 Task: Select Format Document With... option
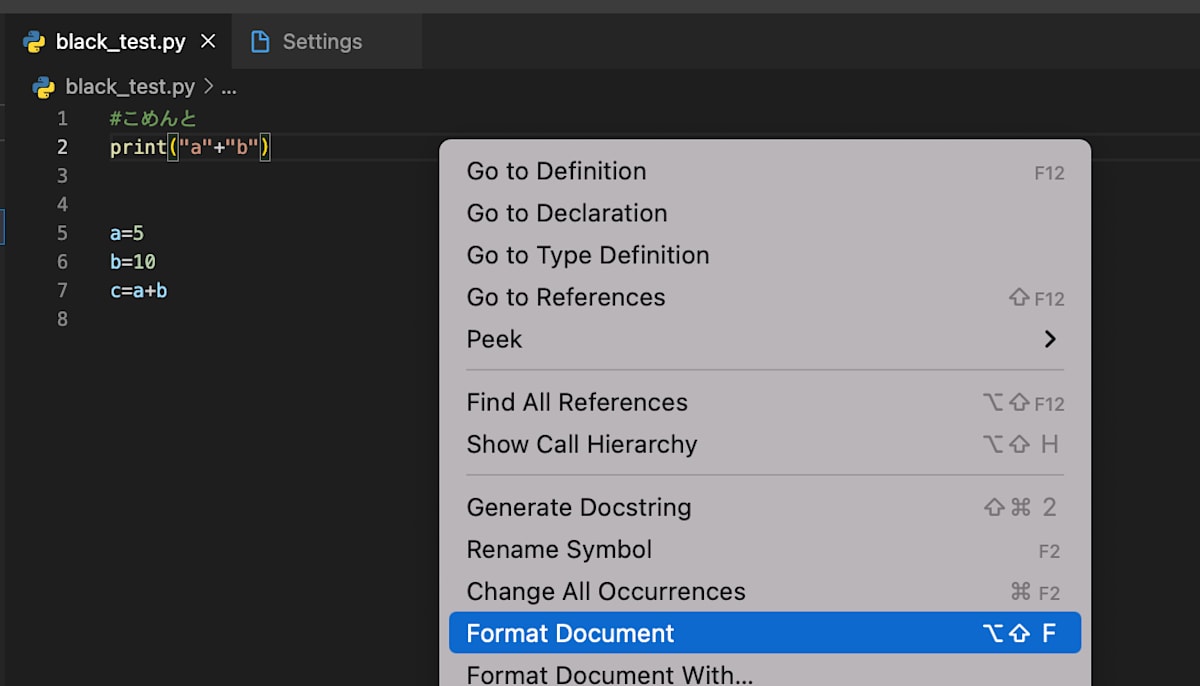coord(765,674)
